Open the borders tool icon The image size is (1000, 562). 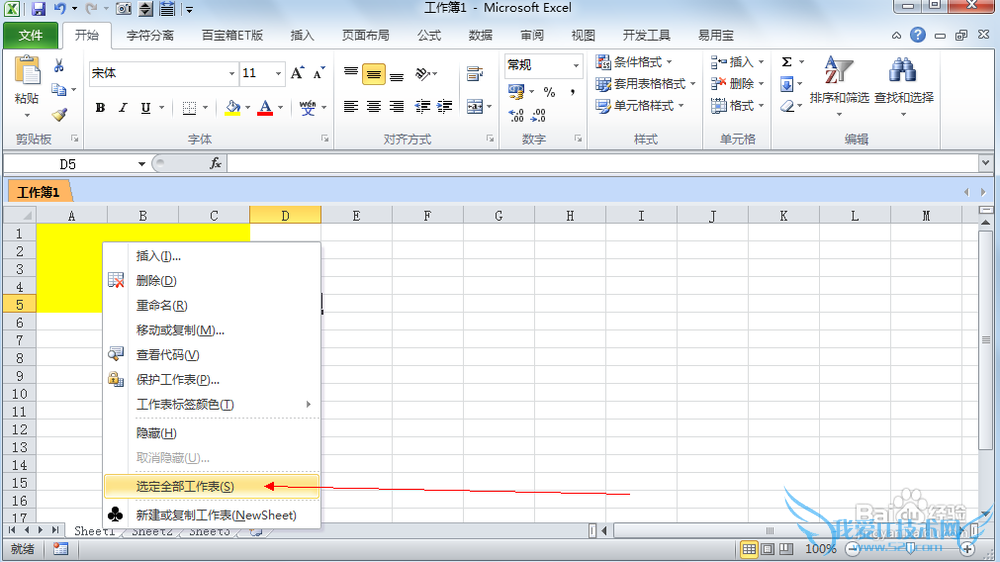coord(189,108)
